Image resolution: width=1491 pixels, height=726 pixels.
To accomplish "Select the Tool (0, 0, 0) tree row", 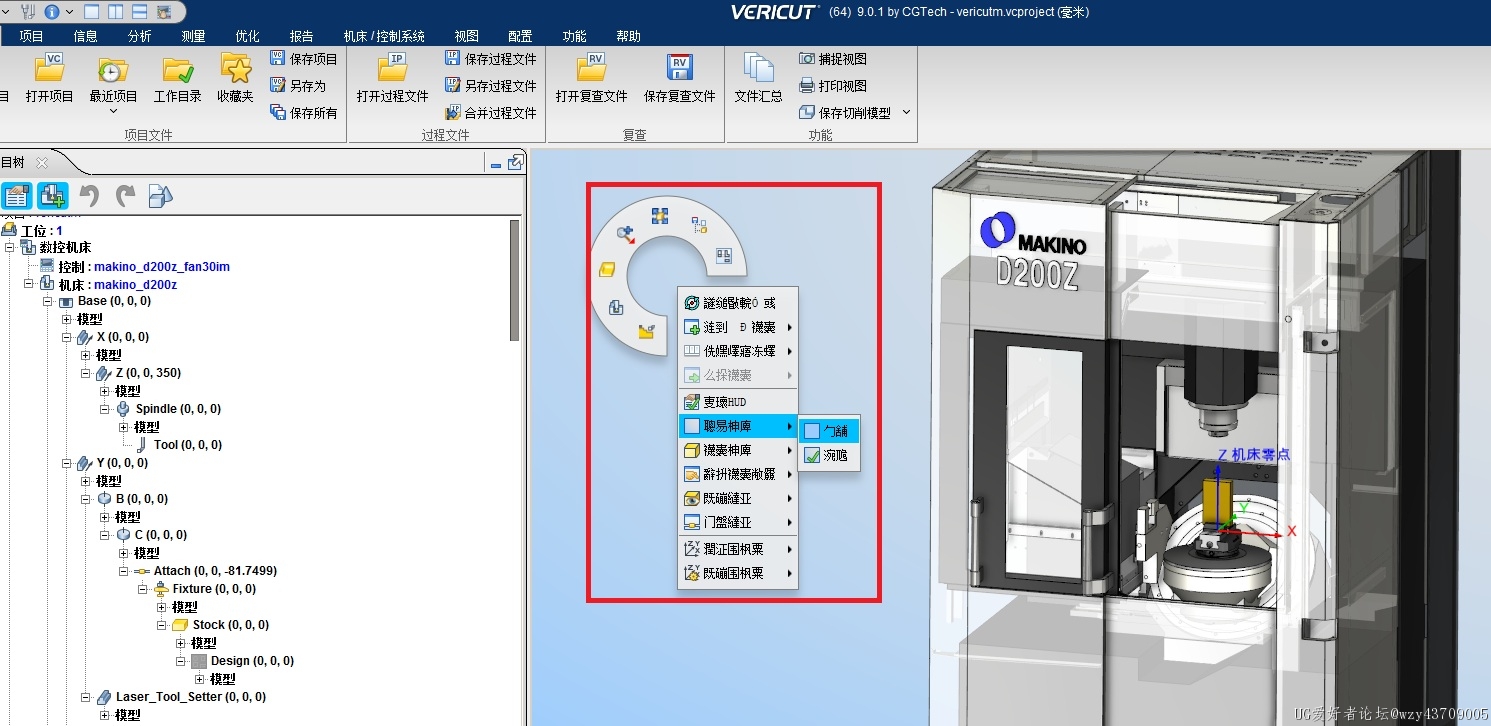I will click(x=178, y=445).
